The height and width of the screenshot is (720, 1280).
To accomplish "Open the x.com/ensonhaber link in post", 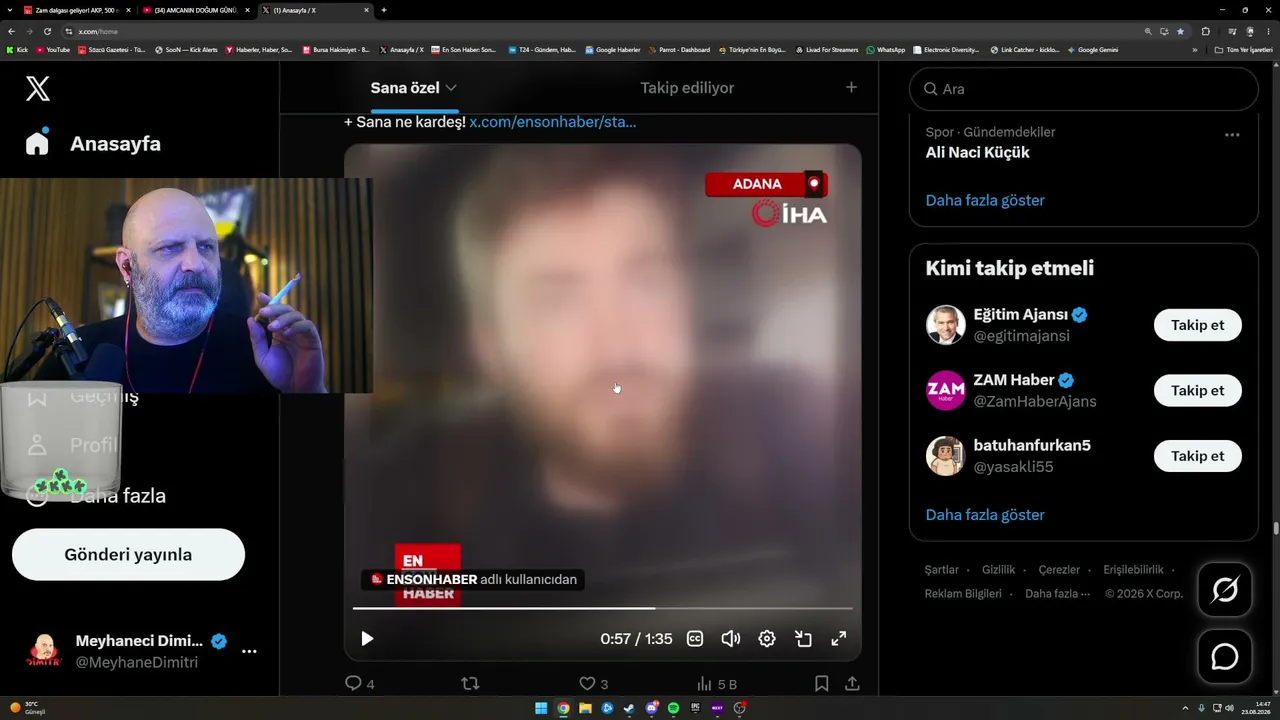I will pos(553,122).
